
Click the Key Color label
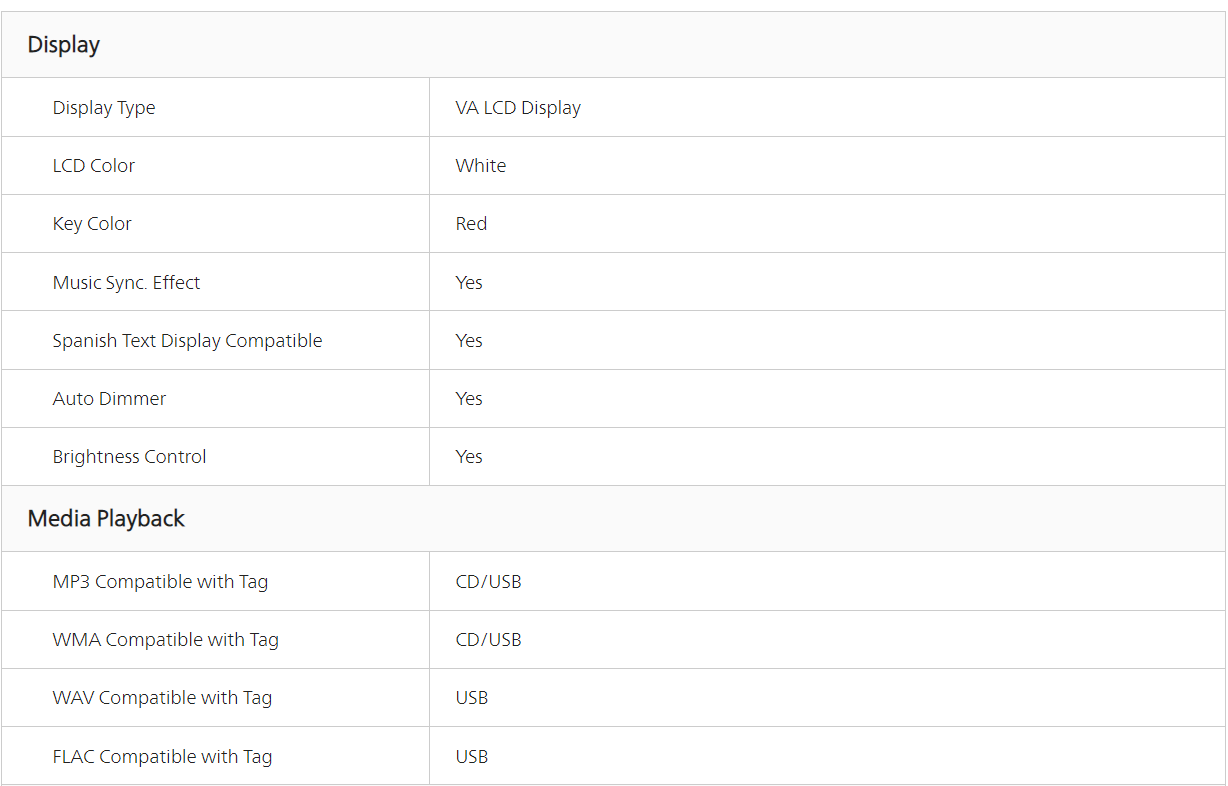tap(92, 224)
